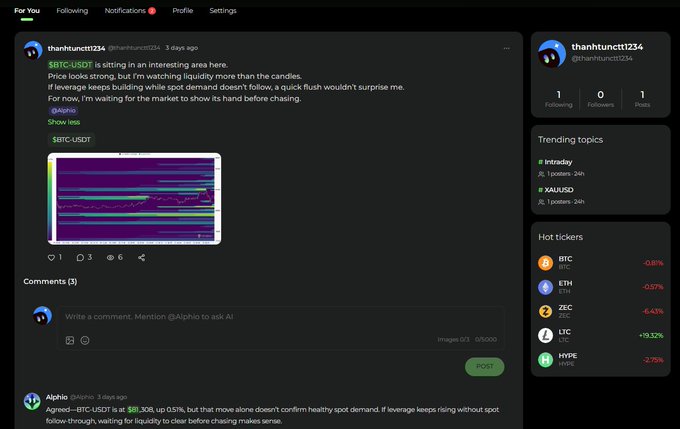Click the Comments (3) heading

pos(50,282)
